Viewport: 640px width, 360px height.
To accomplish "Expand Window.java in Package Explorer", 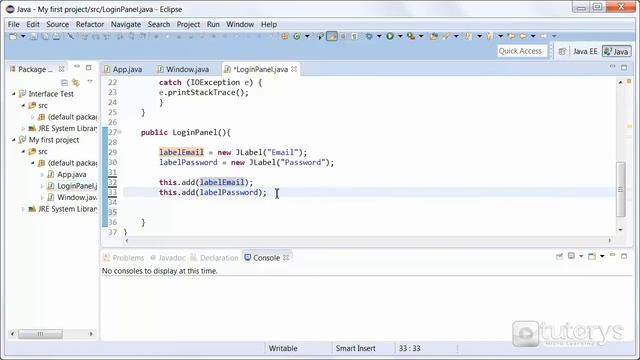I will pos(42,198).
